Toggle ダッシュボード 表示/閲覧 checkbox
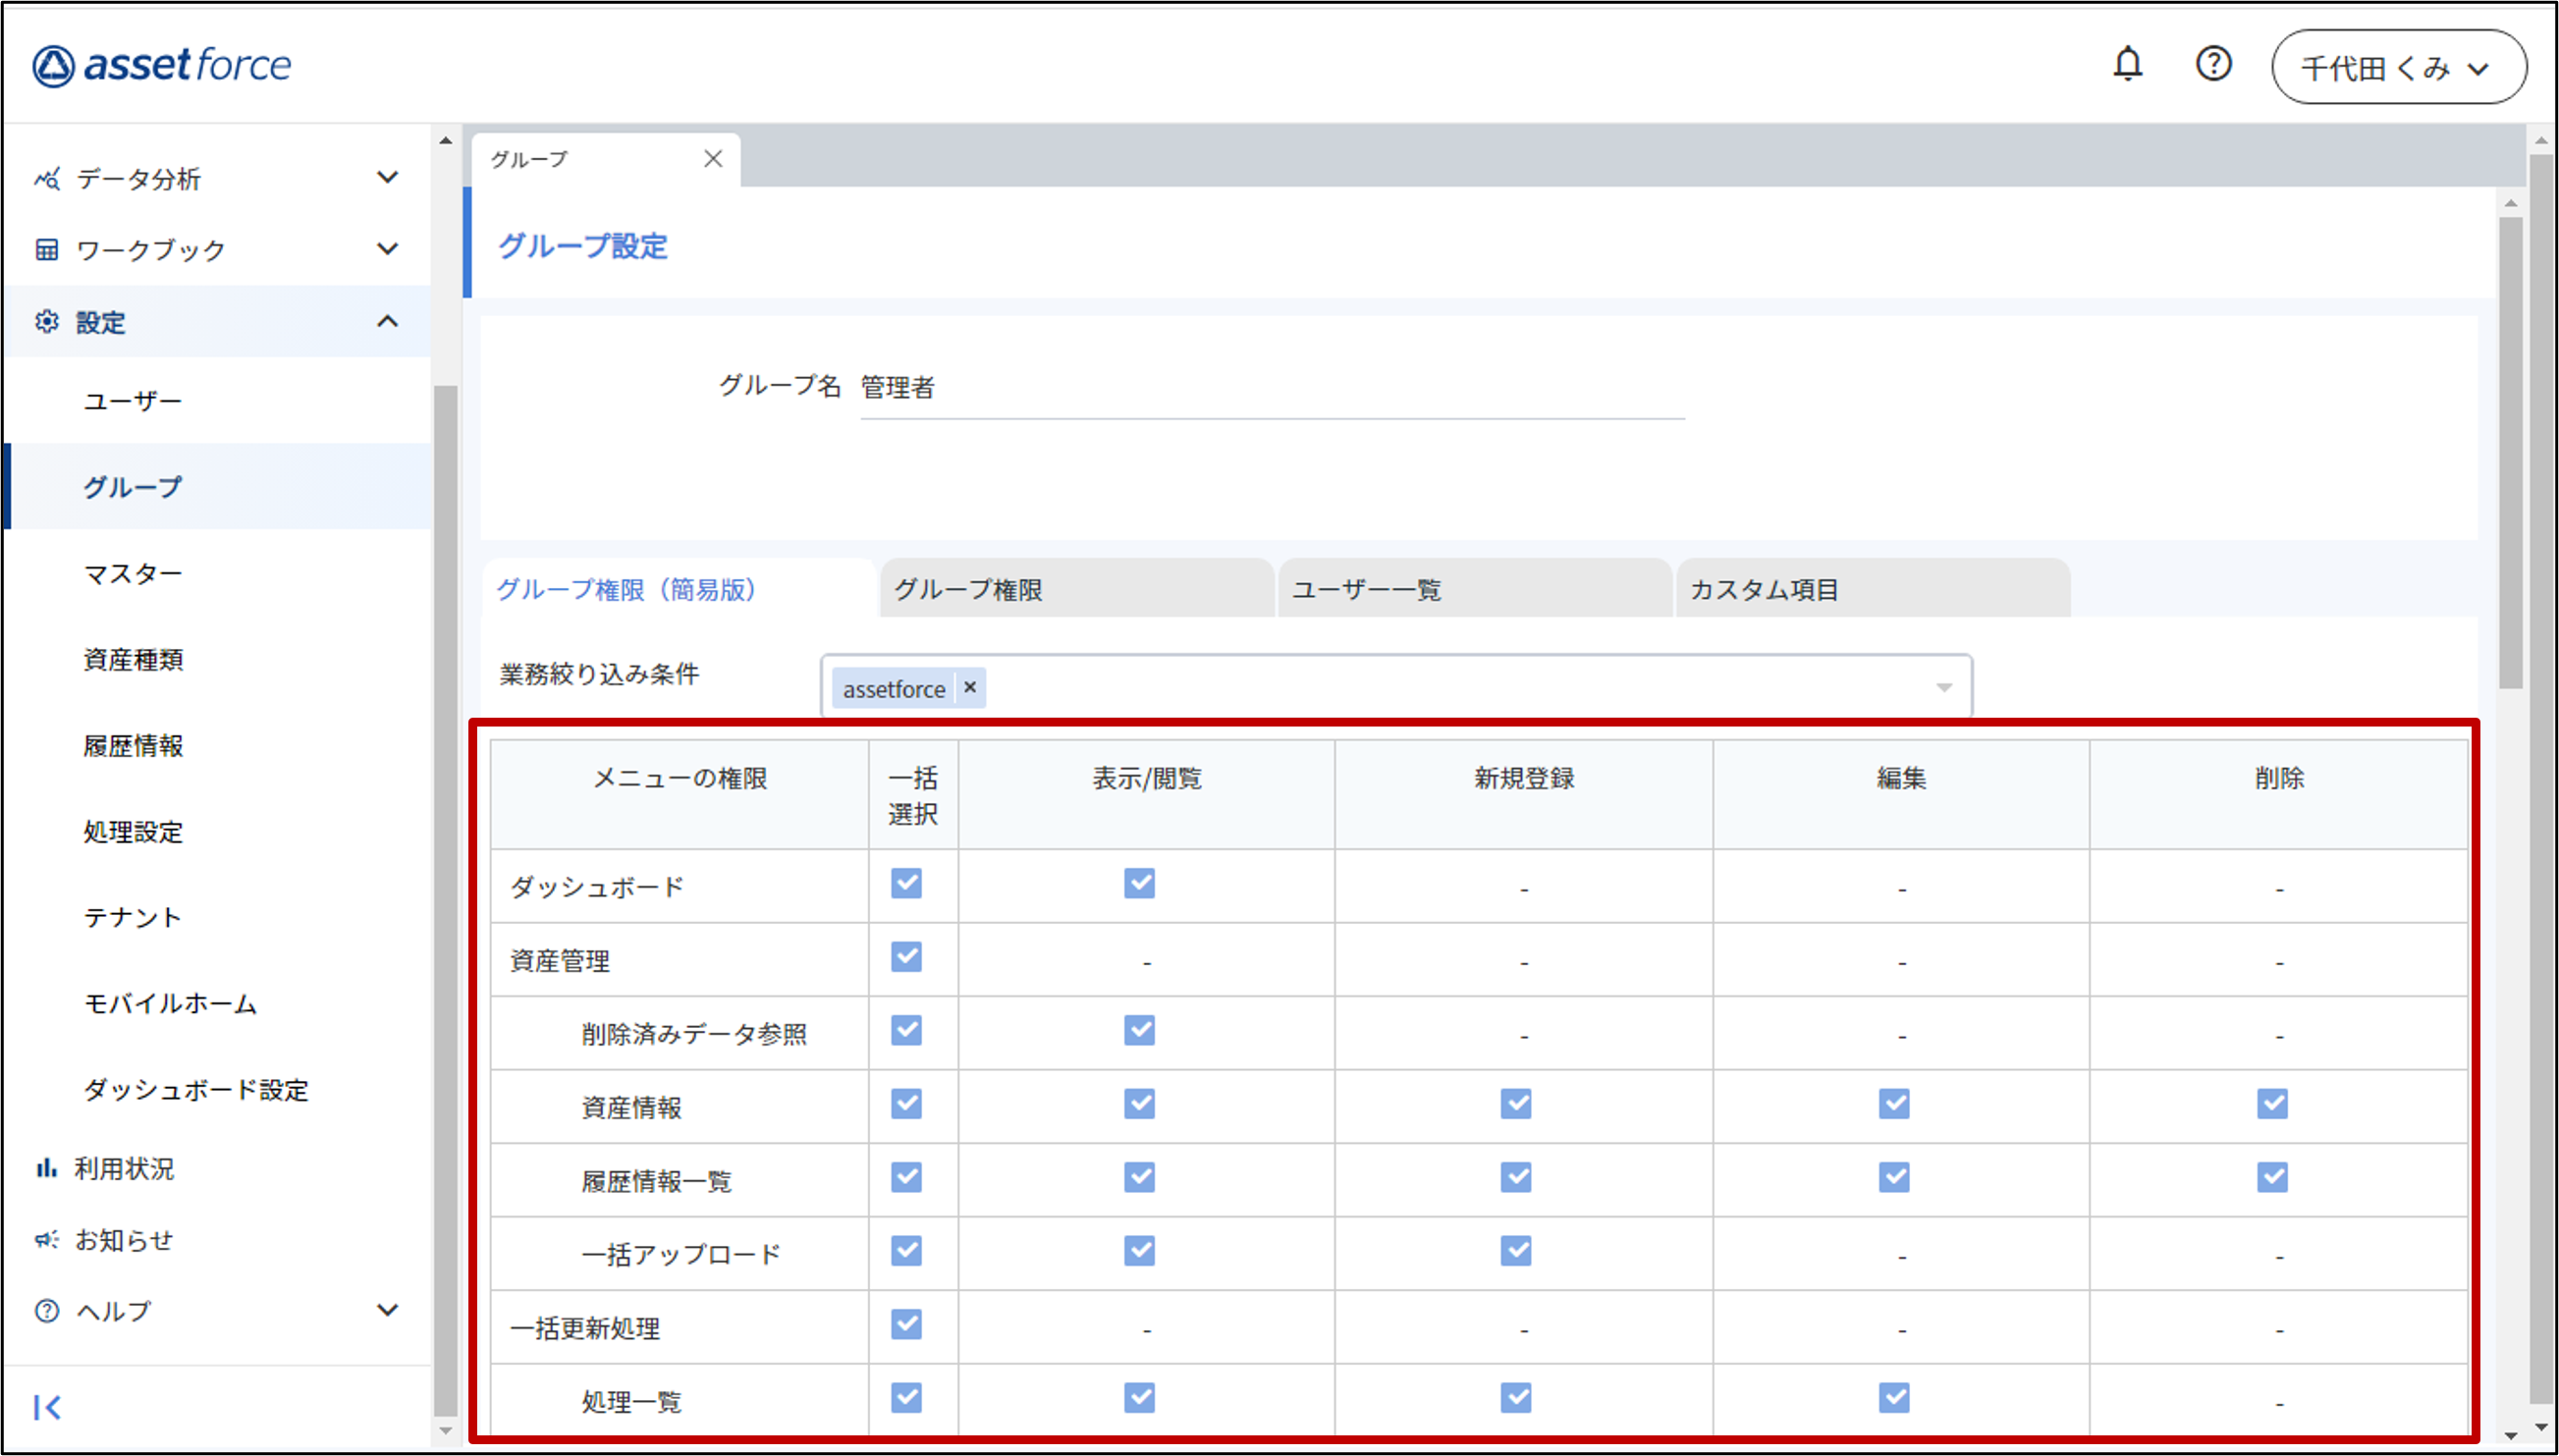Viewport: 2559px width, 1456px height. pos(1139,884)
